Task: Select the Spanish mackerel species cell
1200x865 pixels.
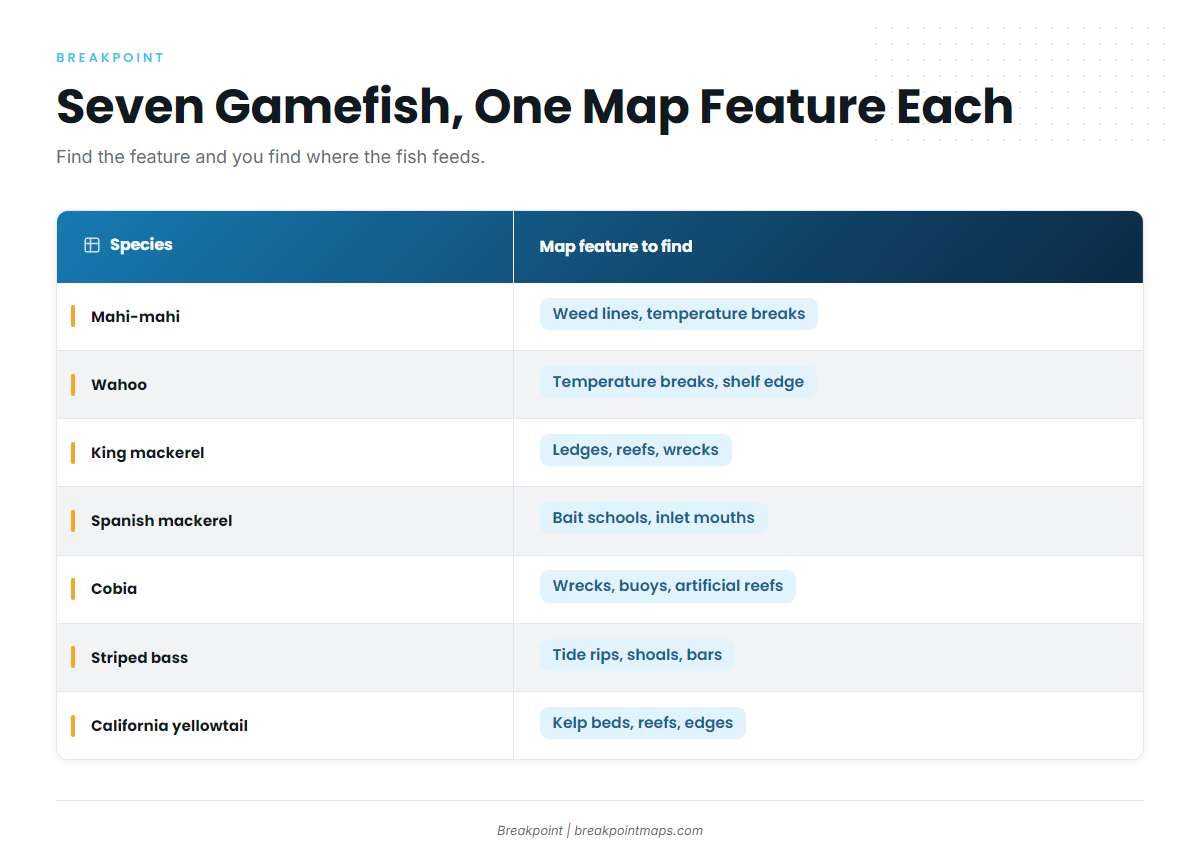Action: 285,521
